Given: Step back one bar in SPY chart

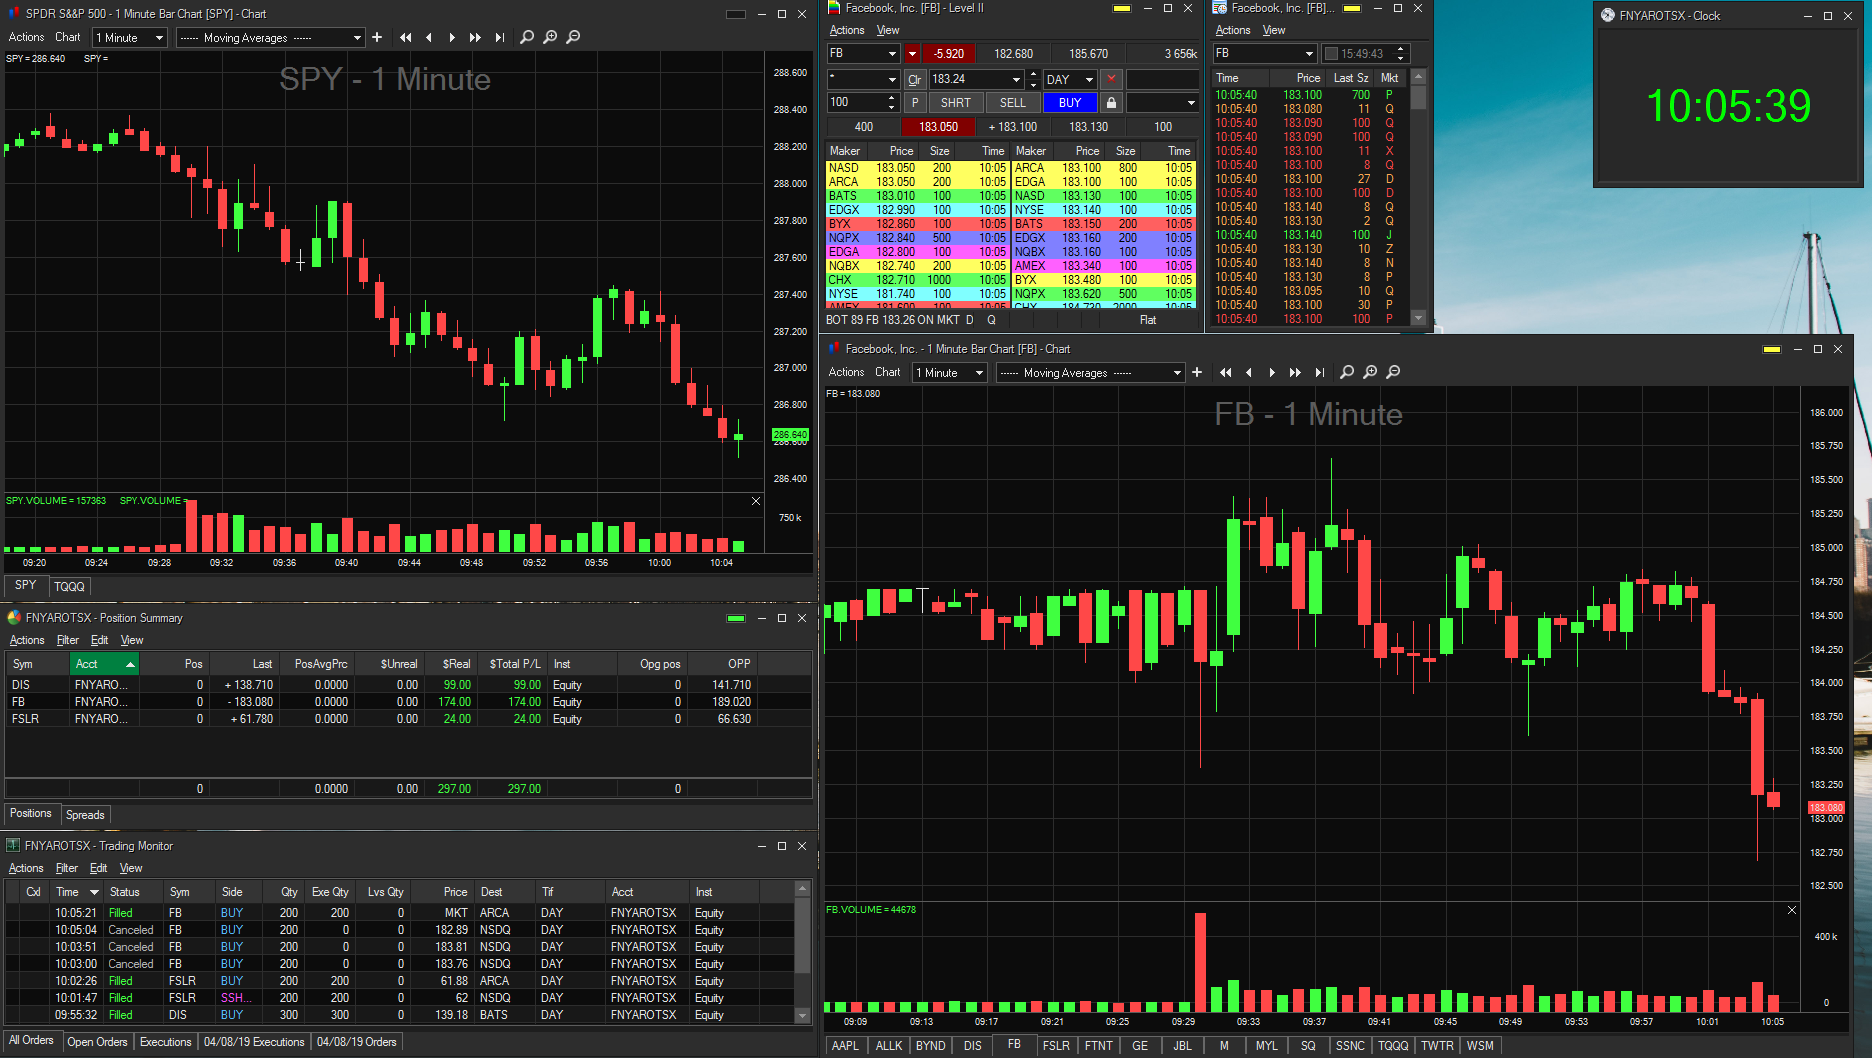Looking at the screenshot, I should pos(429,37).
